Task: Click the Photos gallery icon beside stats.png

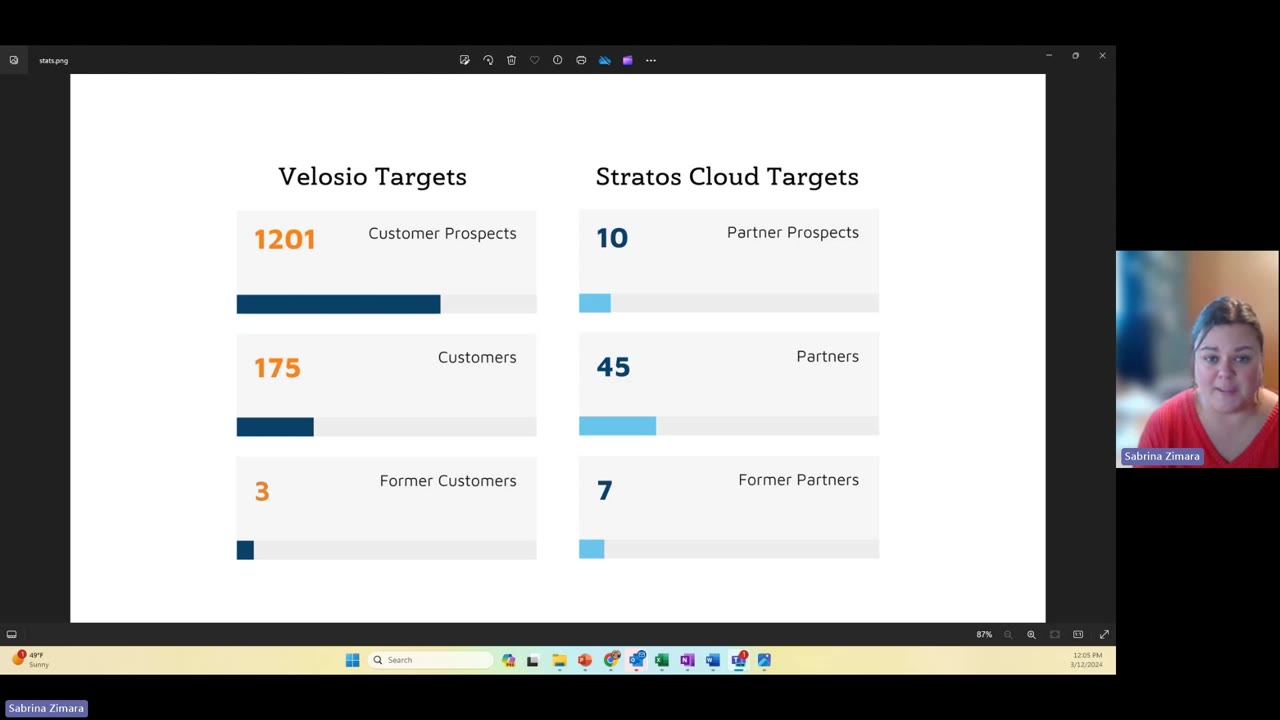Action: coord(14,60)
